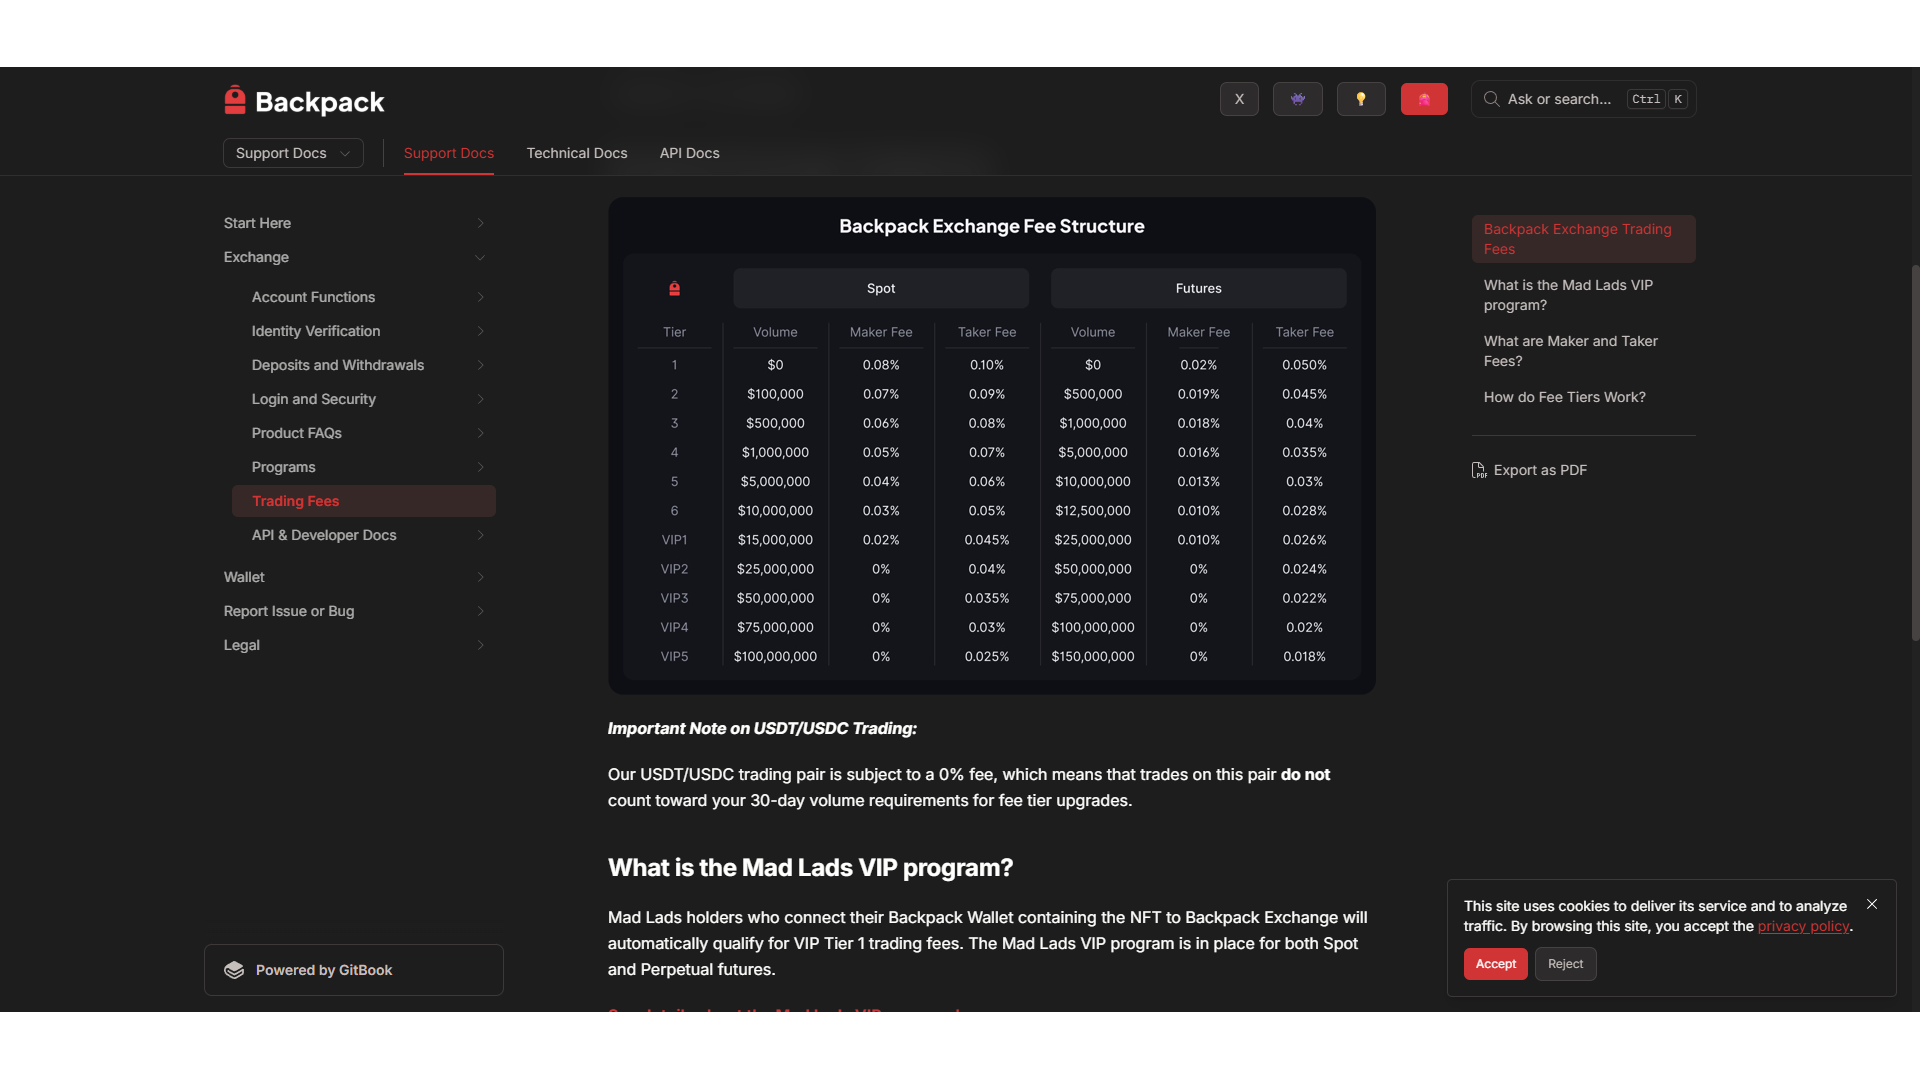
Task: Expand the Start Here section chevron
Action: point(480,223)
